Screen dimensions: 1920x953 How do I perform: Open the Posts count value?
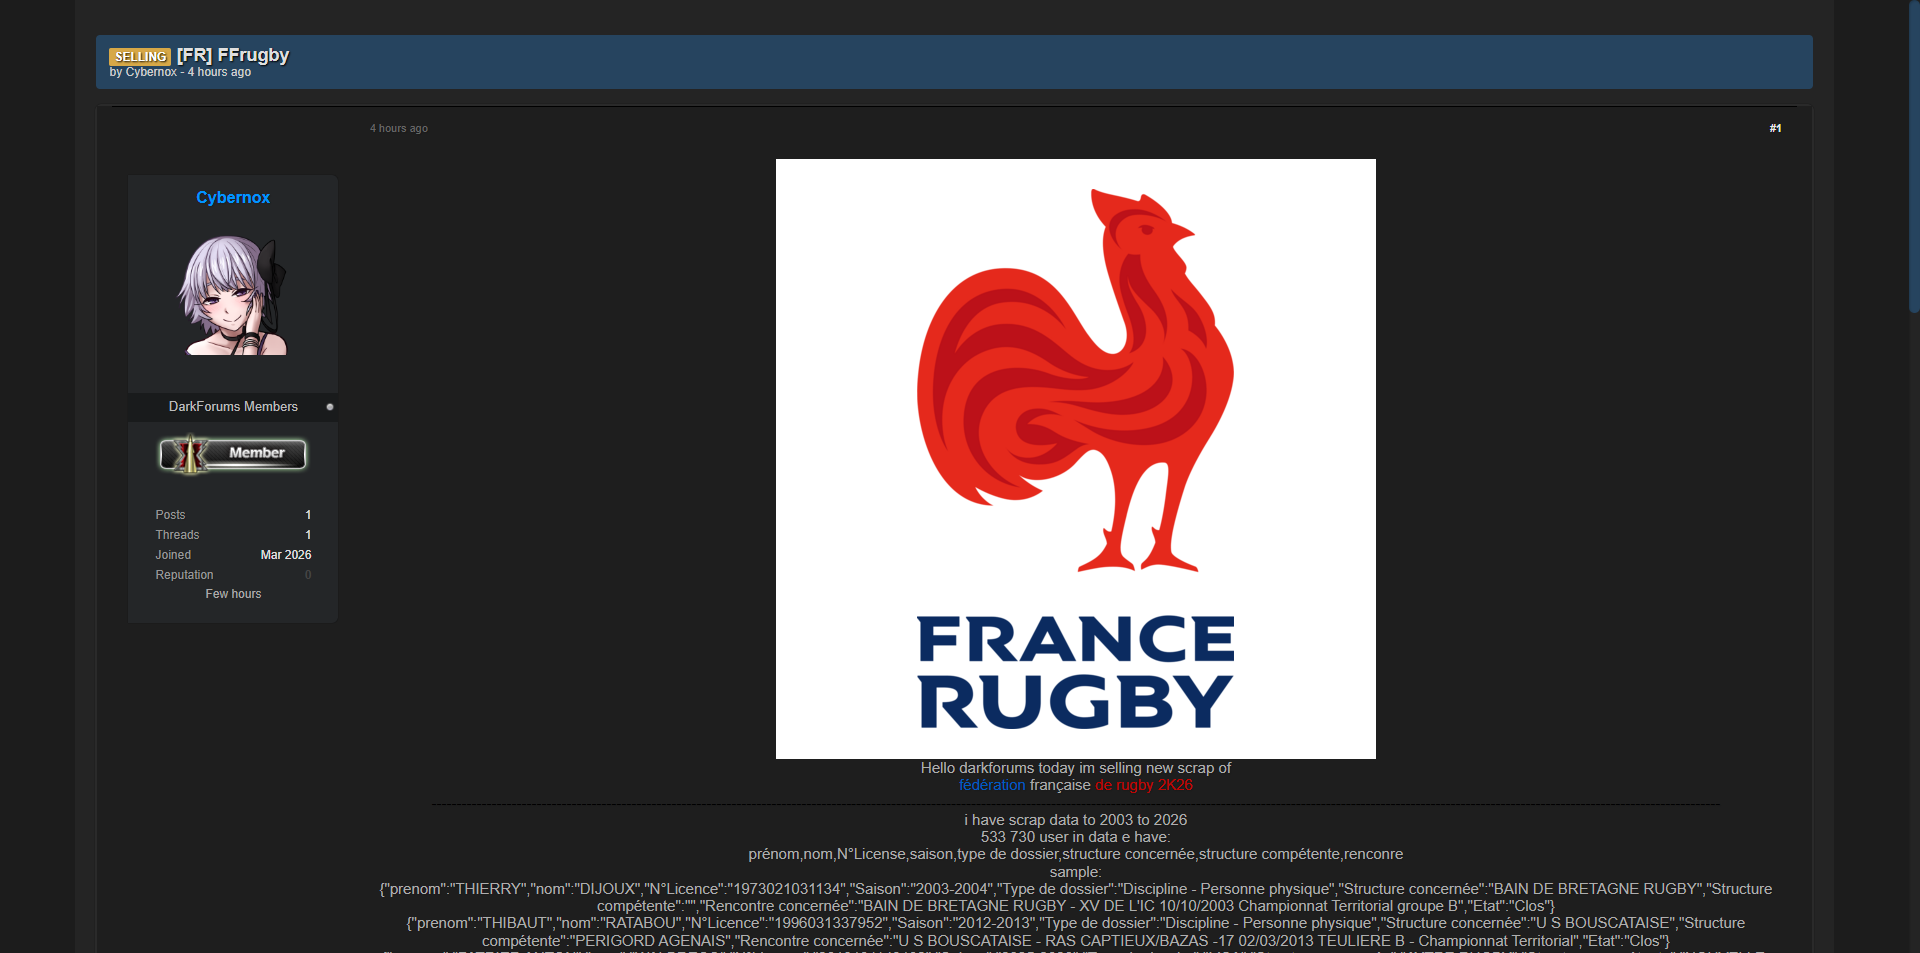coord(308,515)
